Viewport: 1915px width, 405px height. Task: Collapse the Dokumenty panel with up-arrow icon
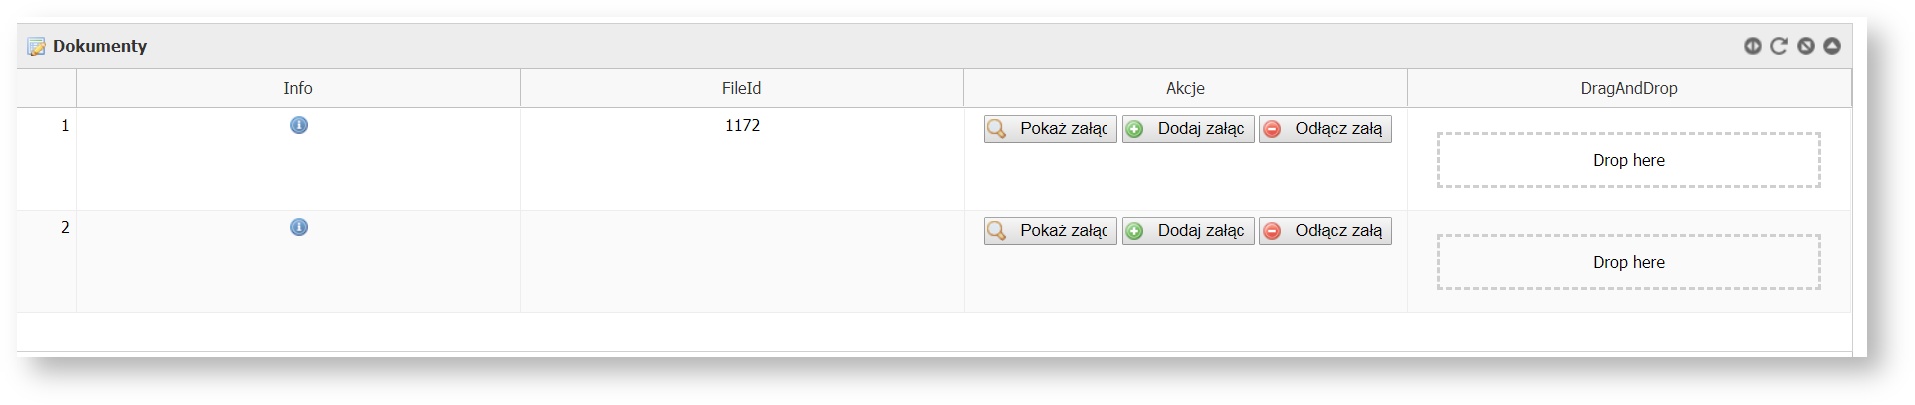point(1832,46)
